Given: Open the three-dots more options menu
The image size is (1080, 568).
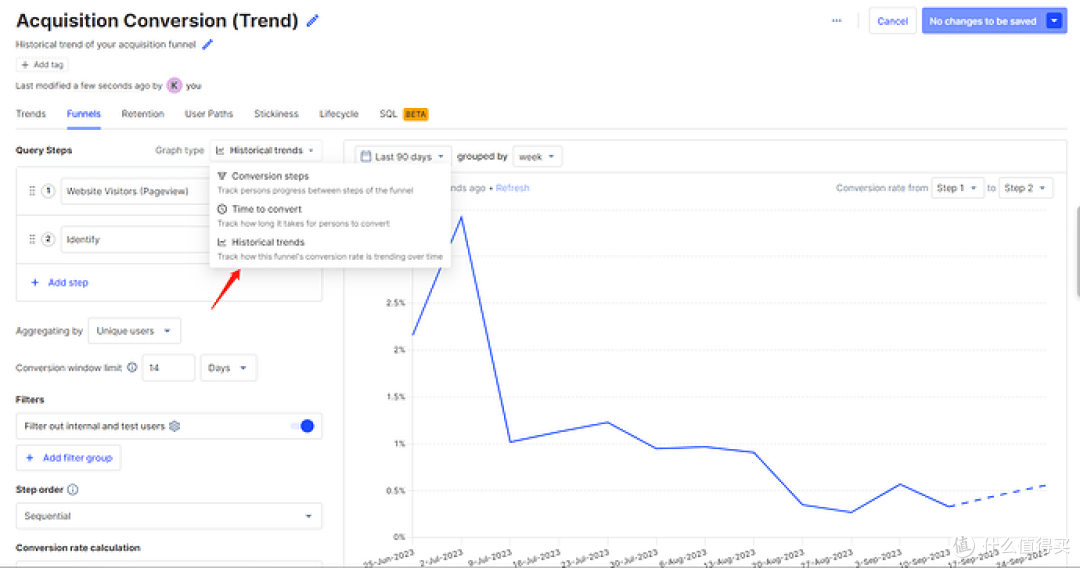Looking at the screenshot, I should point(836,21).
